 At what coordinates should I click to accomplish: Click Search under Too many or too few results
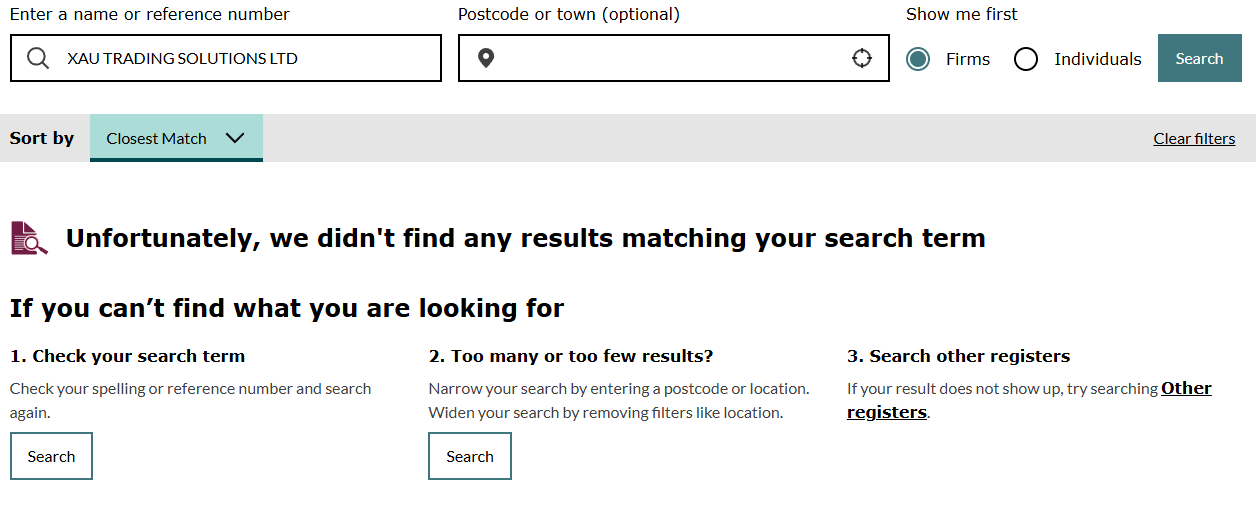[x=470, y=456]
